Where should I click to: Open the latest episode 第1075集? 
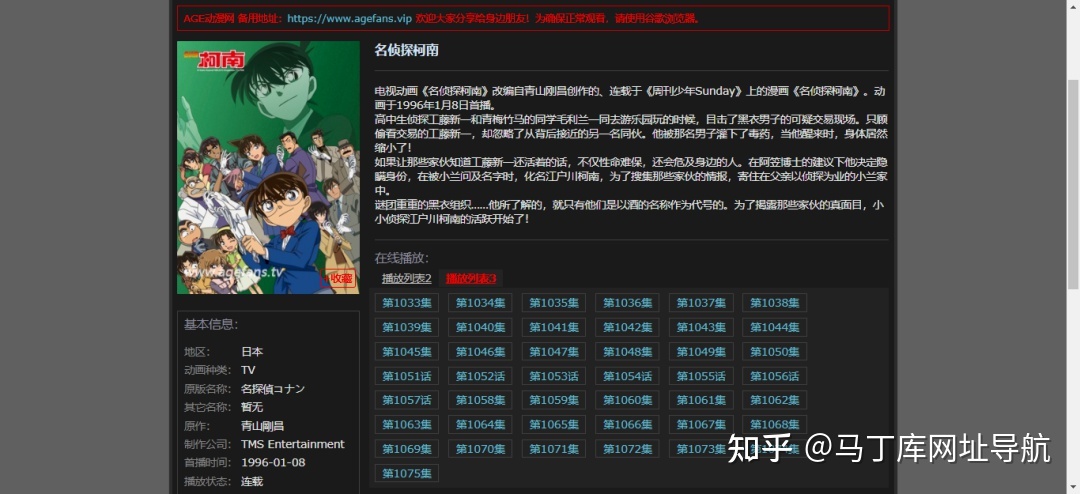[407, 473]
